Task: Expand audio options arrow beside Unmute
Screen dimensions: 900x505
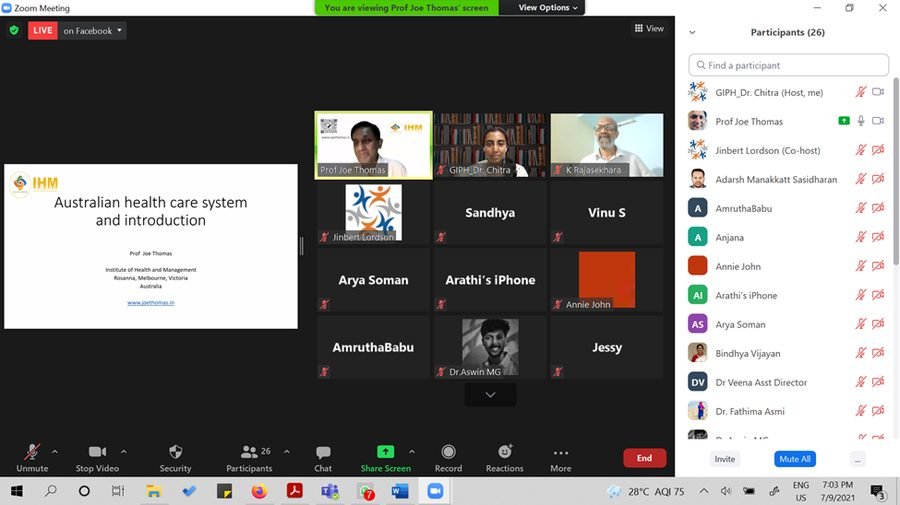Action: (x=55, y=452)
